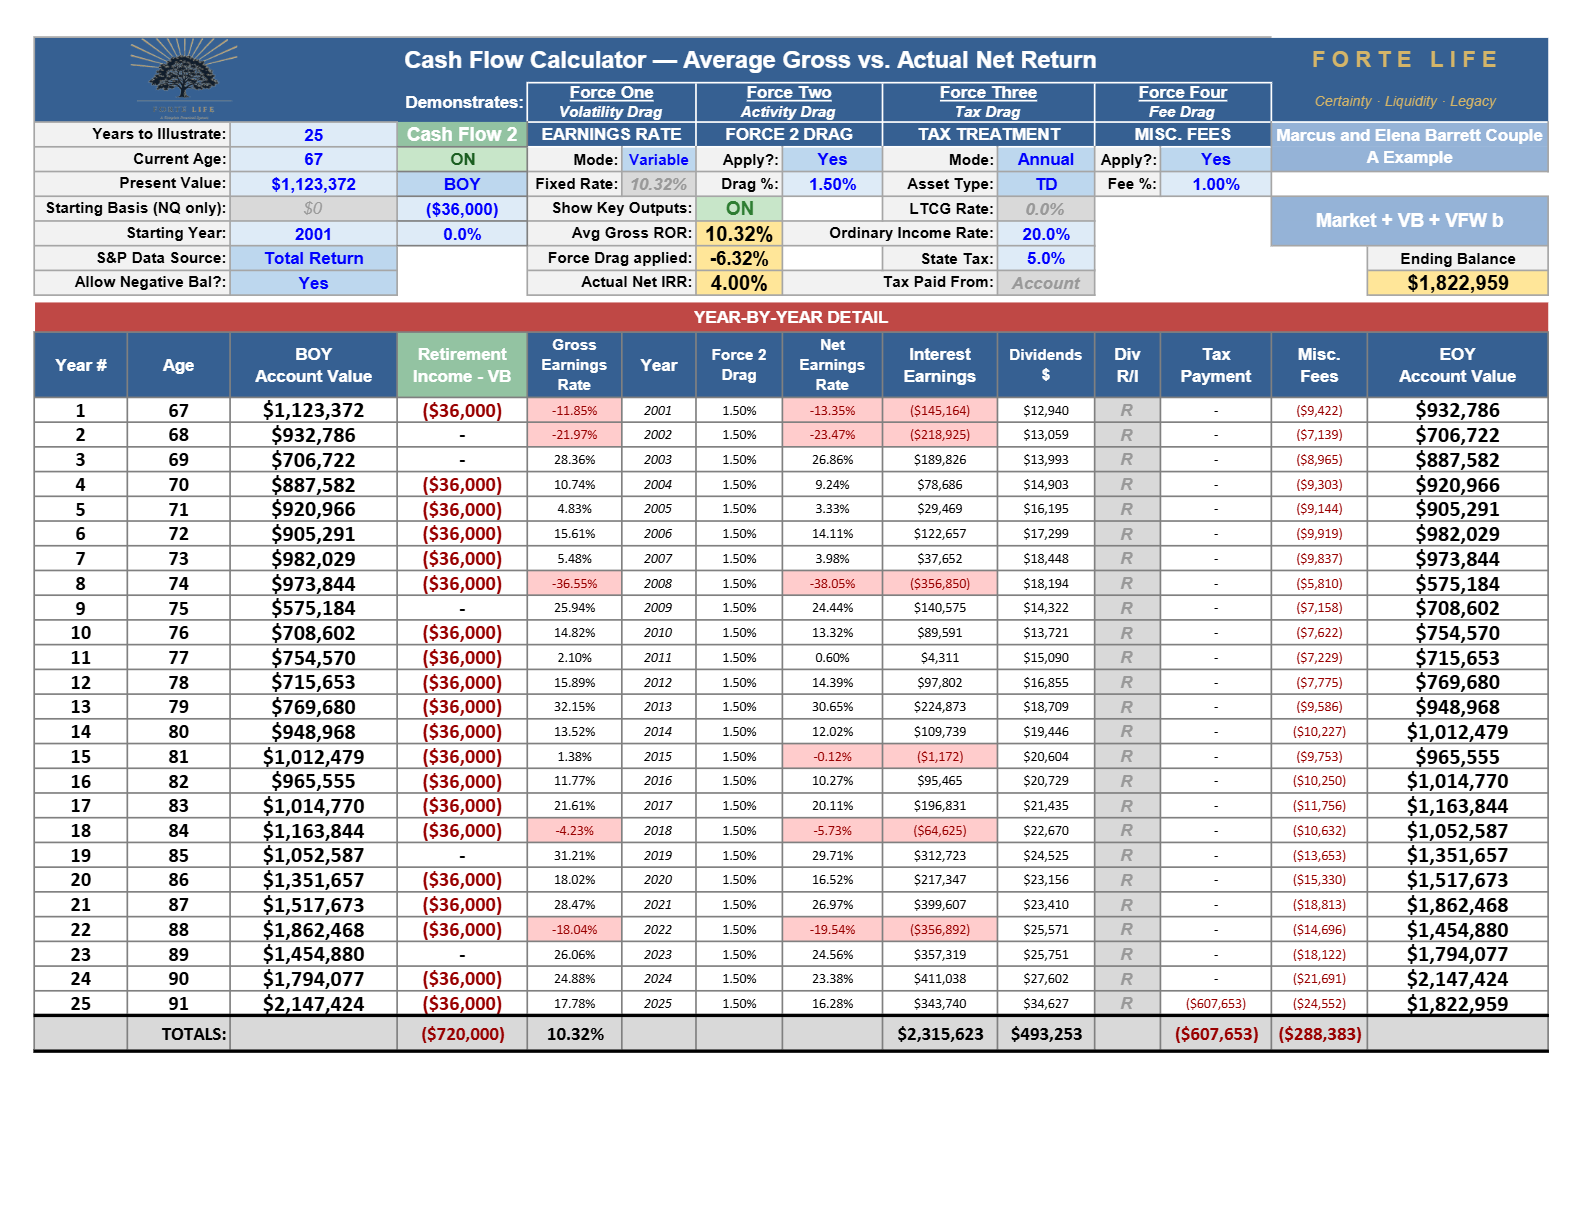Open Asset Type TD dropdown
Screen dimensions: 1584x1224
click(x=1046, y=184)
